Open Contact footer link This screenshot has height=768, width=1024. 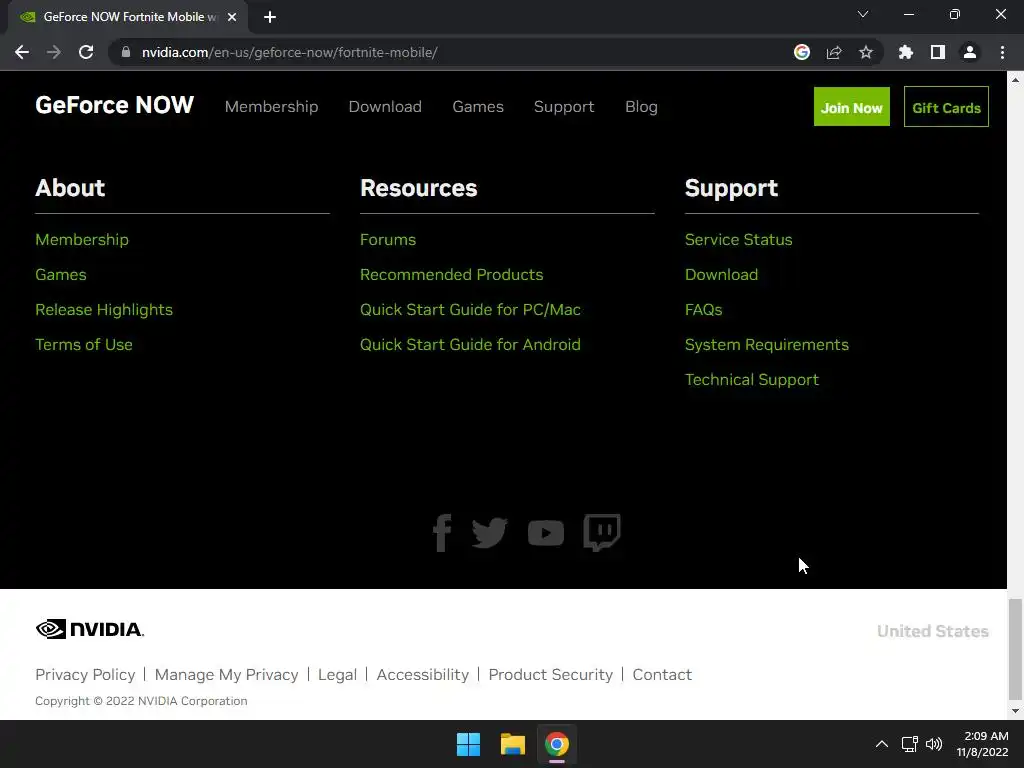662,675
